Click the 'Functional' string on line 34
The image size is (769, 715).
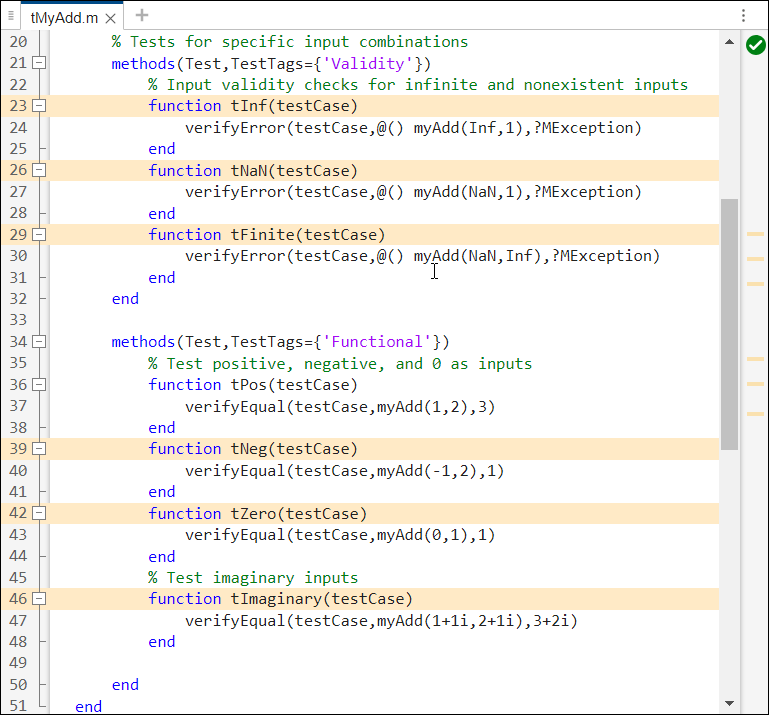377,342
